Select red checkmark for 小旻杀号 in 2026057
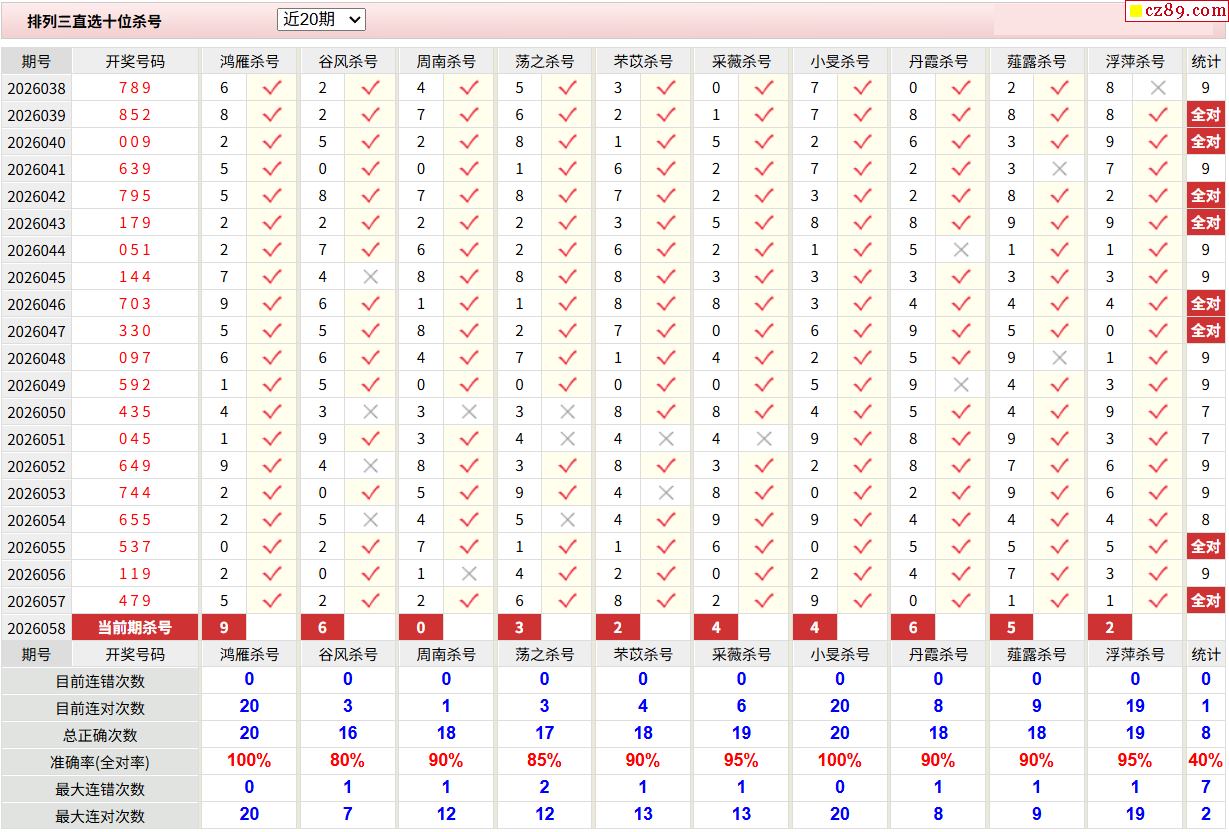Image resolution: width=1229 pixels, height=832 pixels. pyautogui.click(x=863, y=601)
